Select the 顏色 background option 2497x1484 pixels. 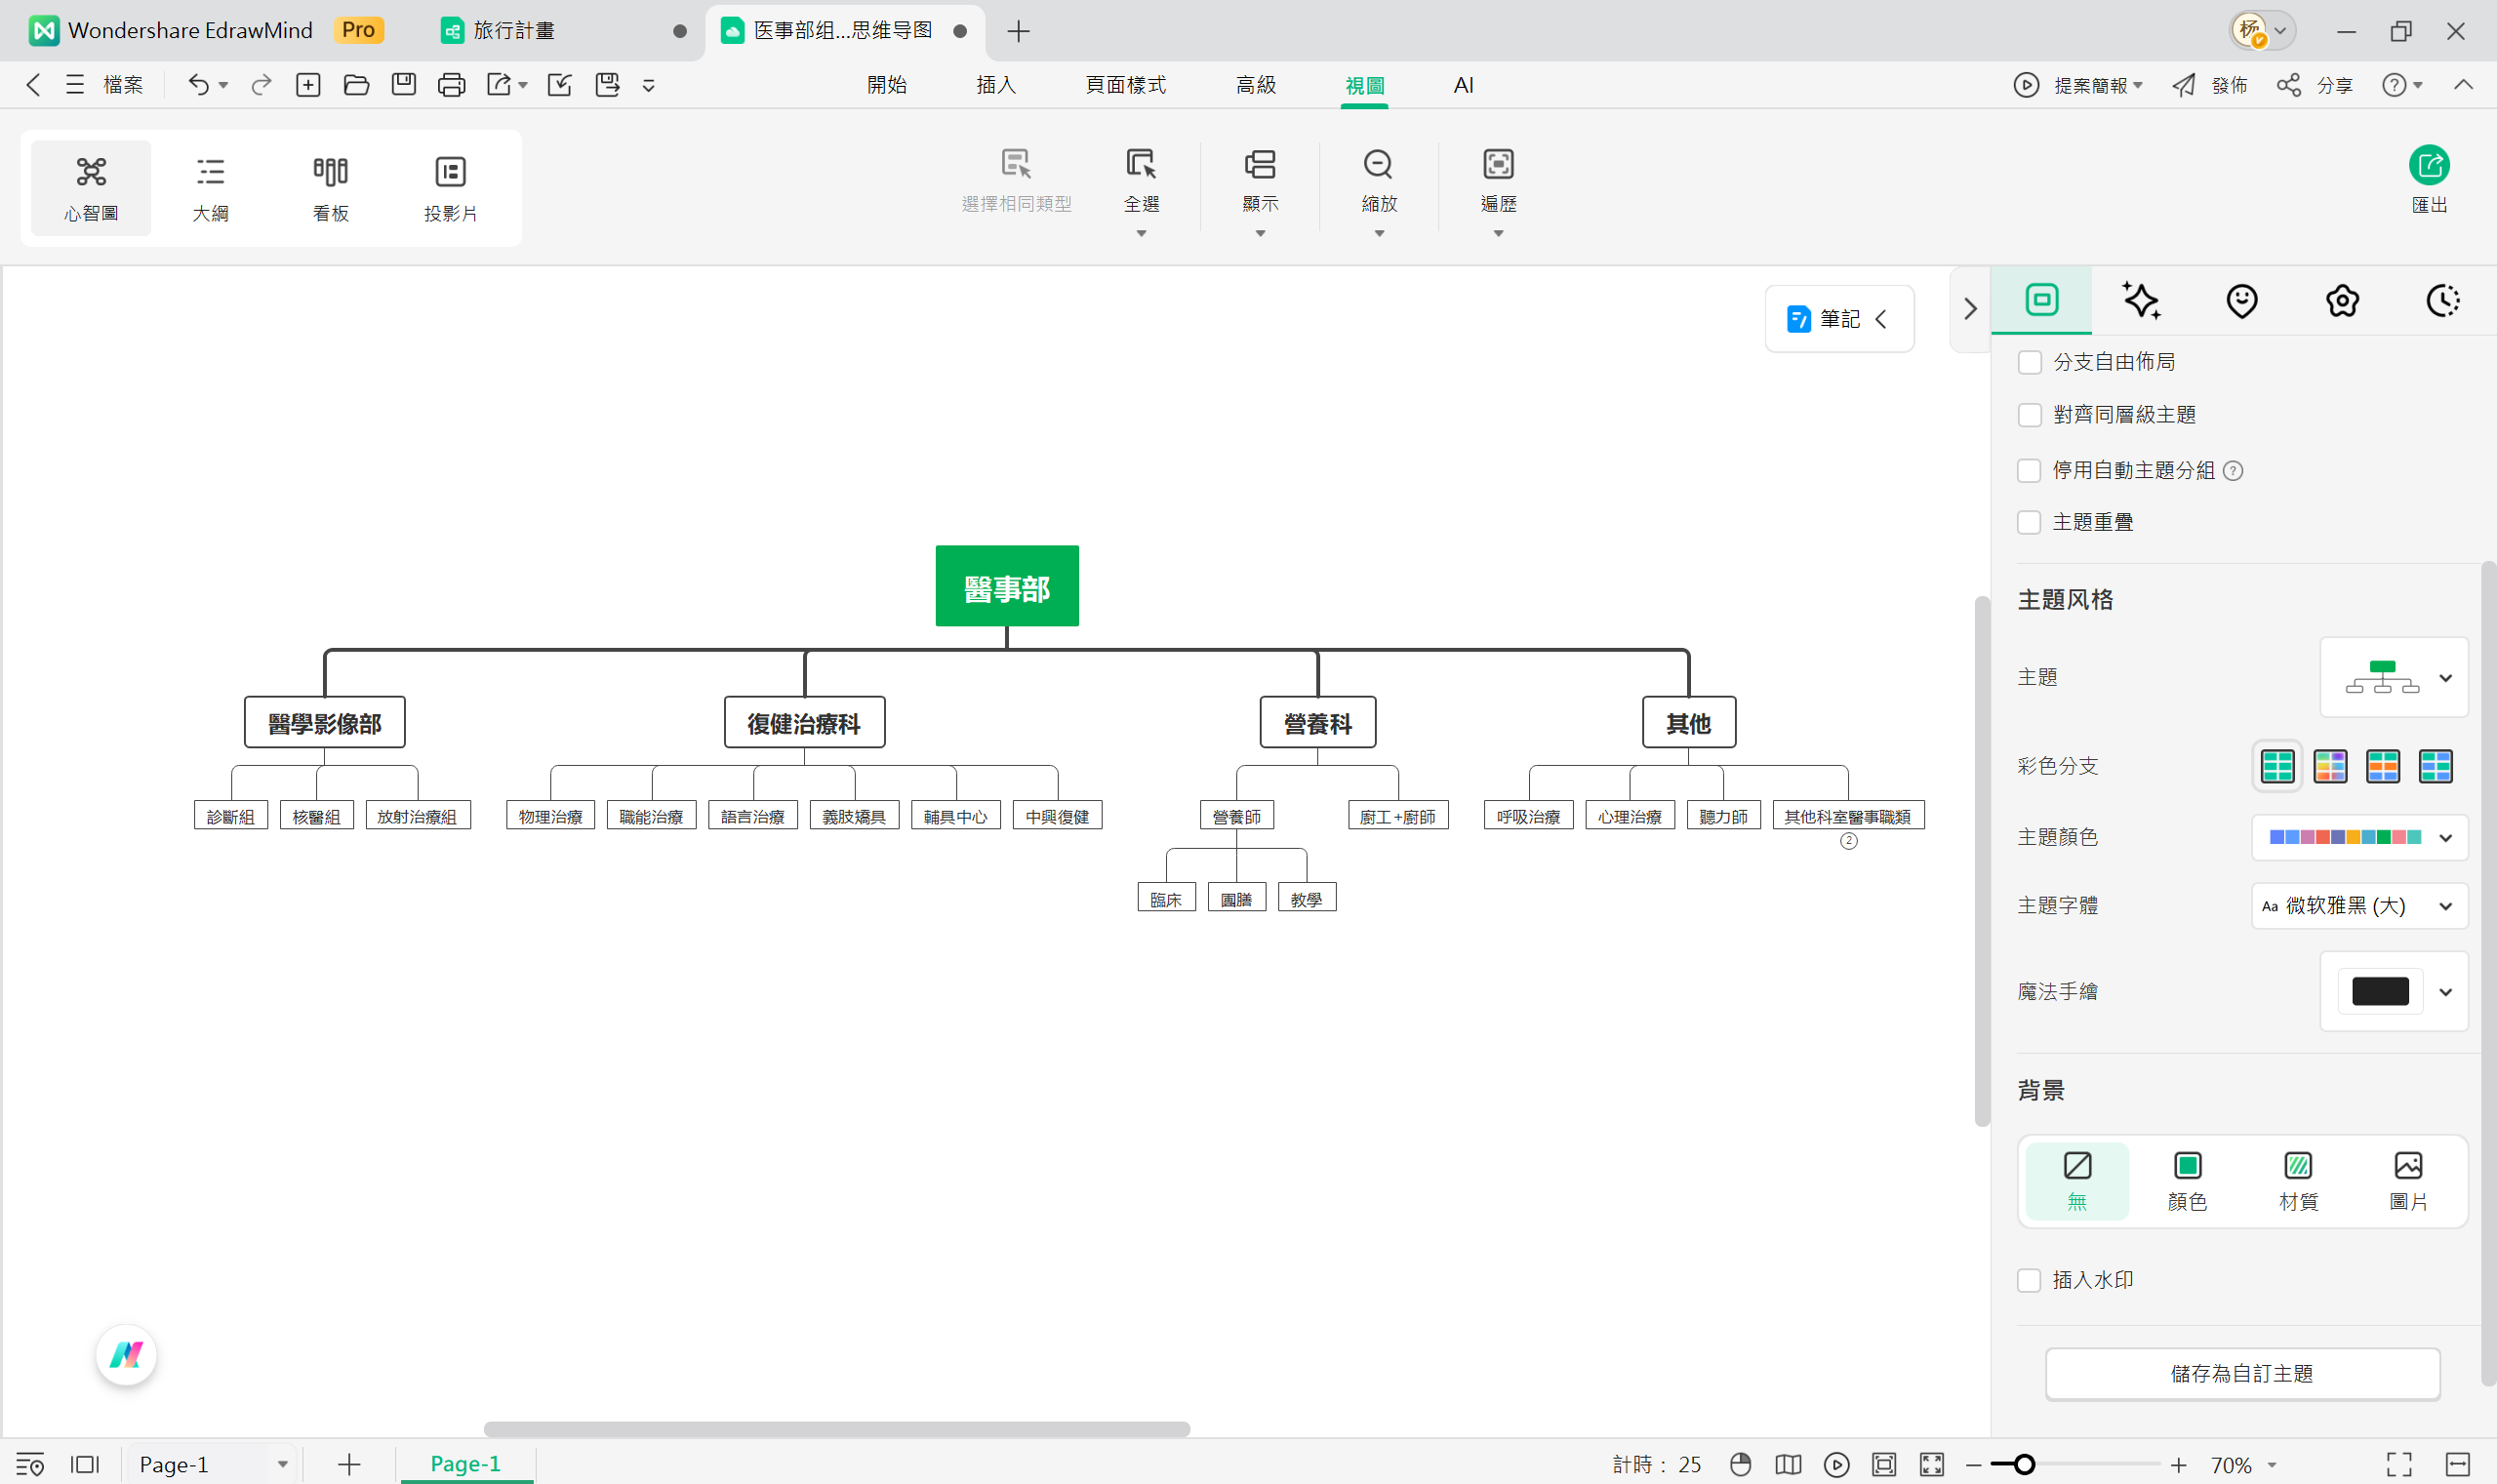tap(2187, 1180)
